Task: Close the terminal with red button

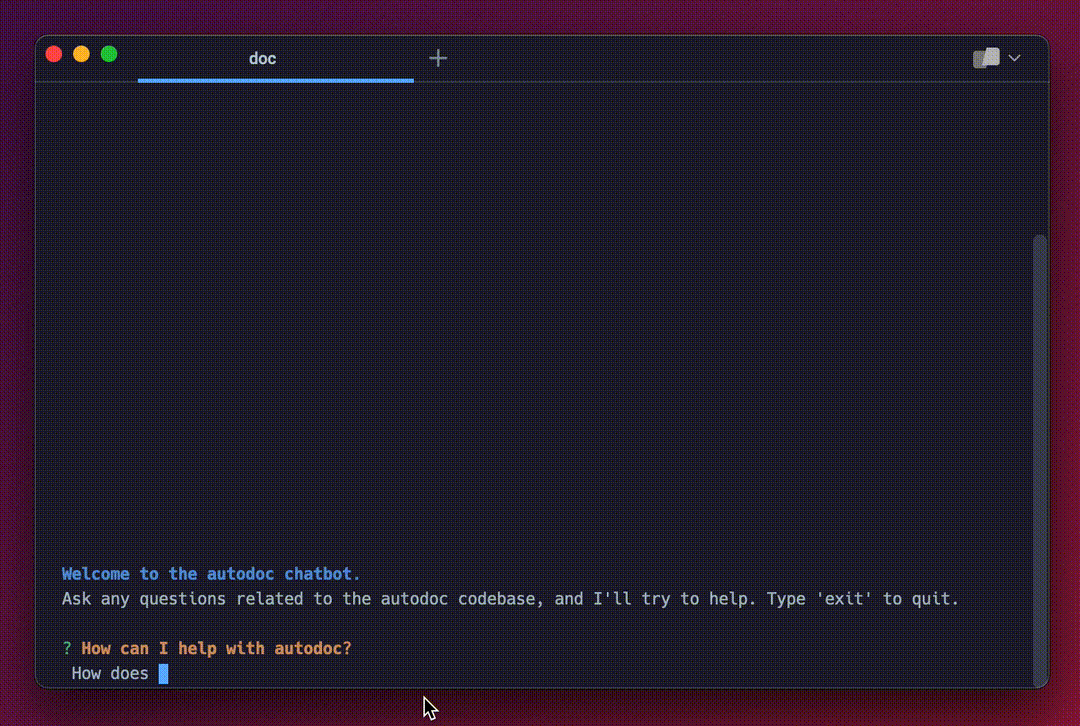Action: (54, 54)
